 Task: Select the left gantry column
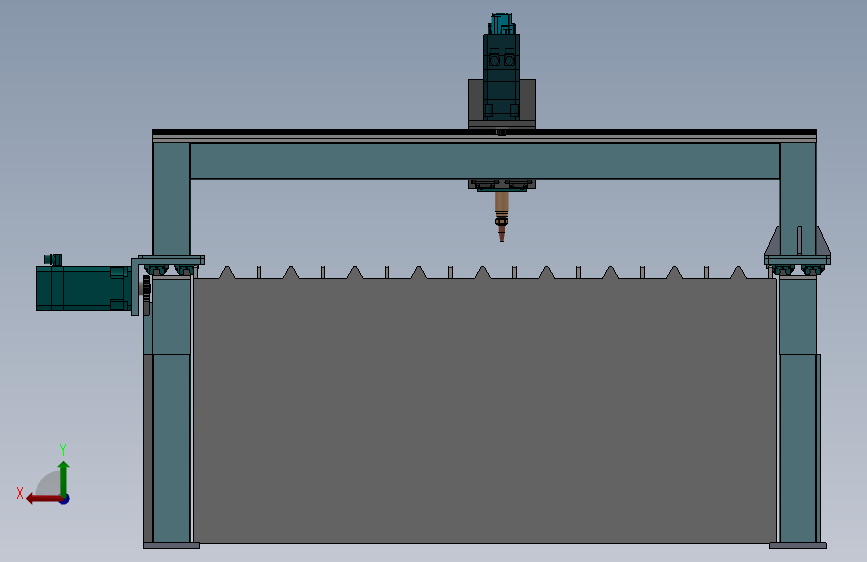point(171,197)
